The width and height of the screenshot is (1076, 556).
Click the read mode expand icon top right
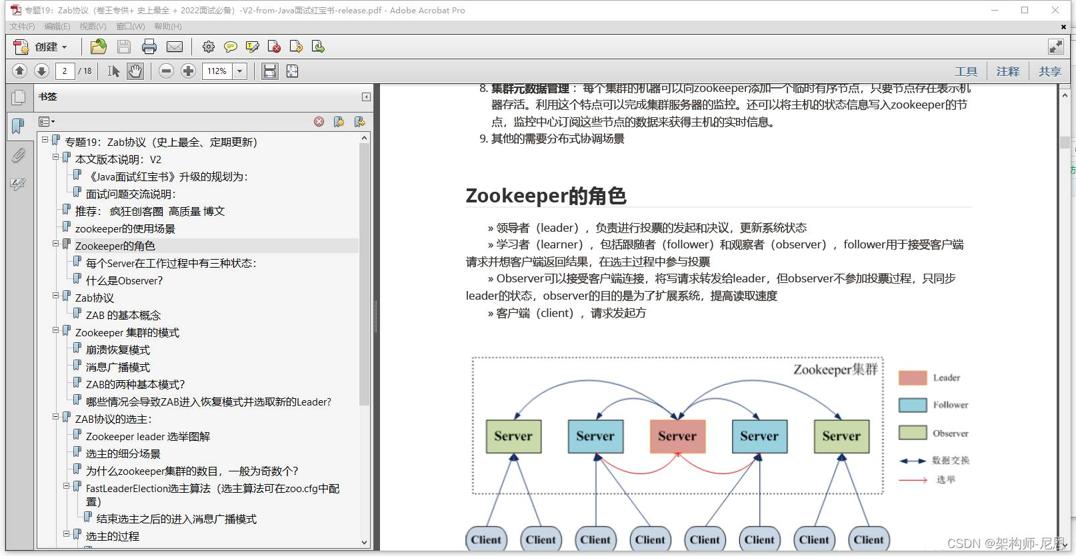point(1055,47)
